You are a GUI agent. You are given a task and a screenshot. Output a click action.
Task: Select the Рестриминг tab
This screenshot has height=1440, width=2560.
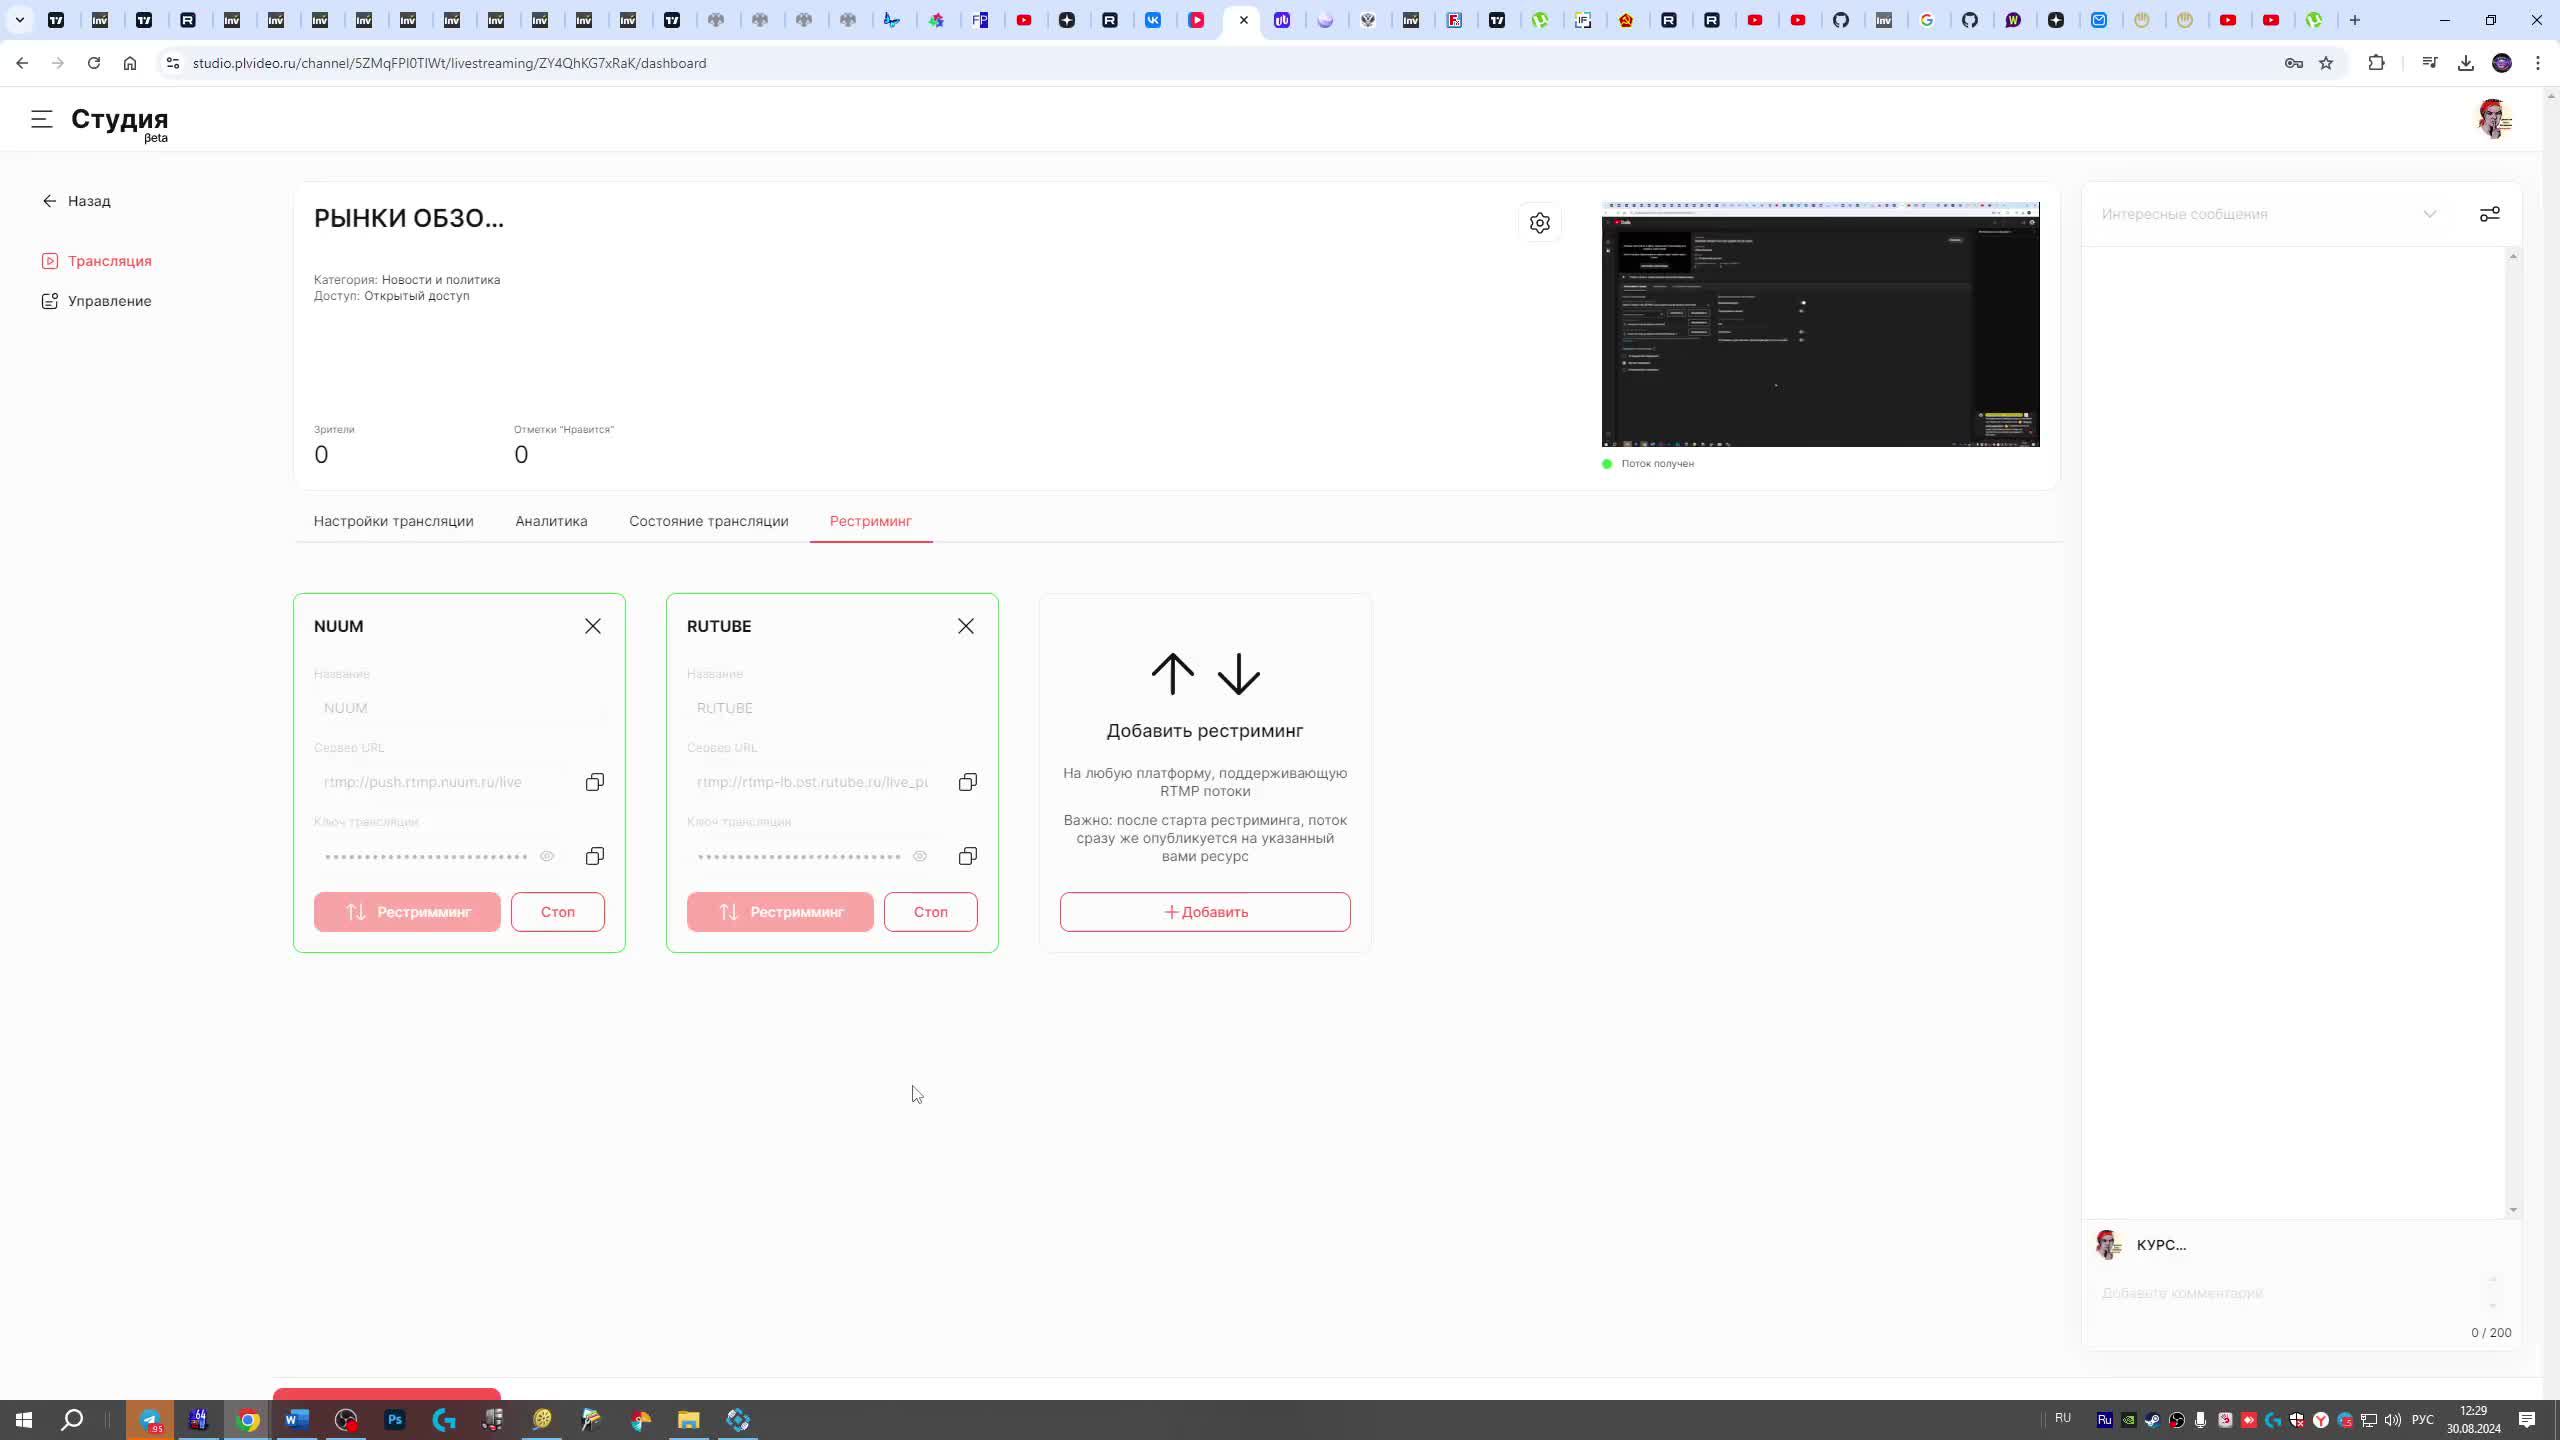tap(871, 521)
